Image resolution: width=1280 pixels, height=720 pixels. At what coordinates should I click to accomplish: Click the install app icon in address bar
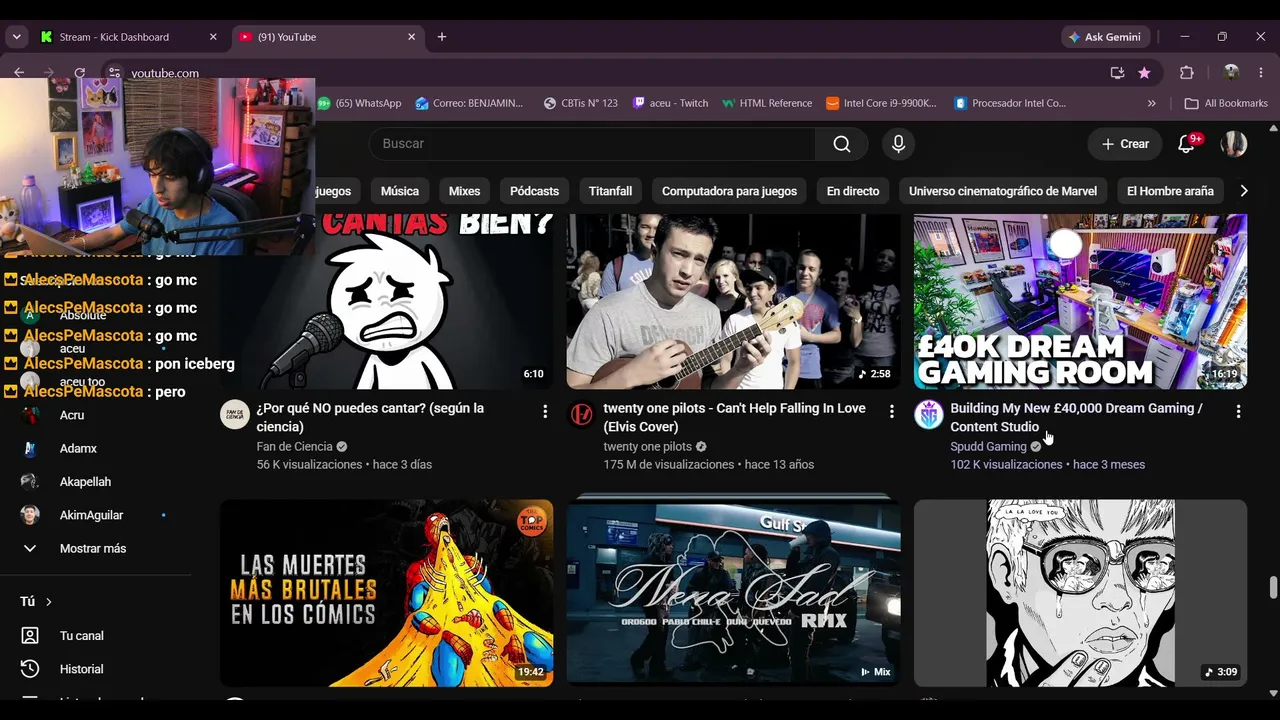tap(1117, 73)
